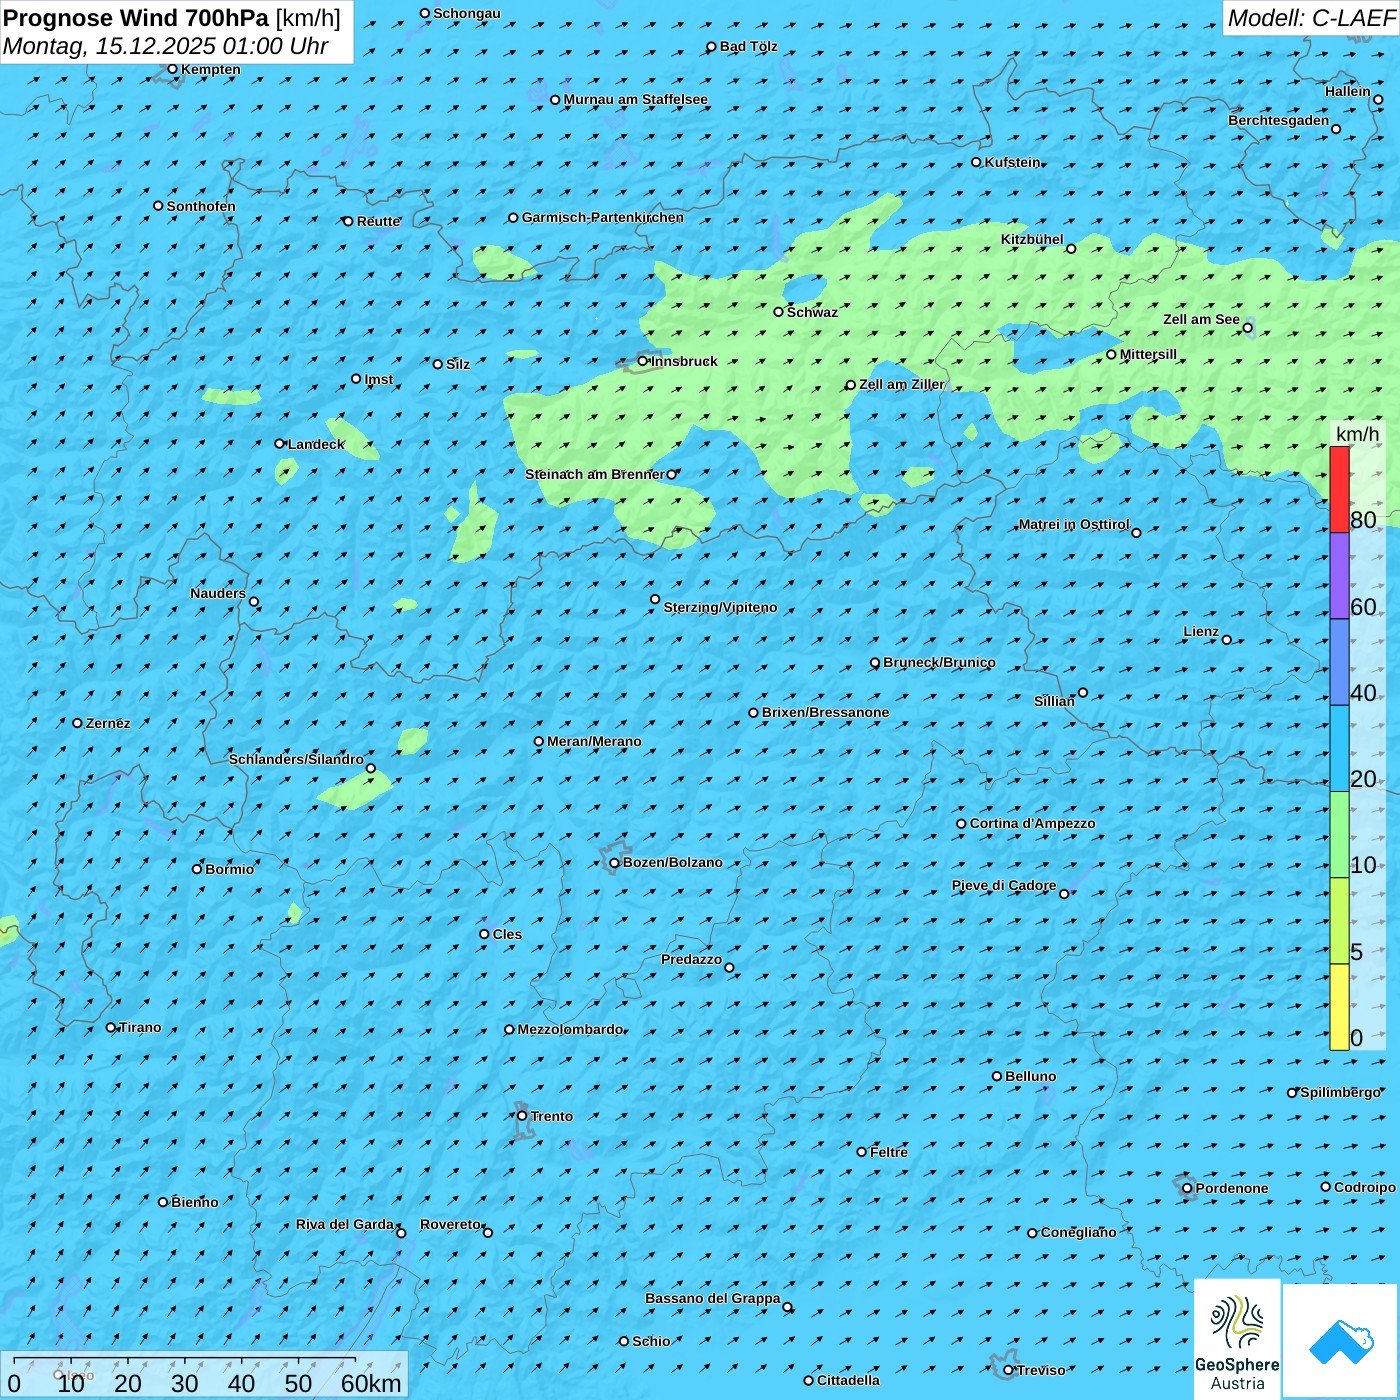Click the Pordenone city marker
The width and height of the screenshot is (1400, 1400).
1187,1189
